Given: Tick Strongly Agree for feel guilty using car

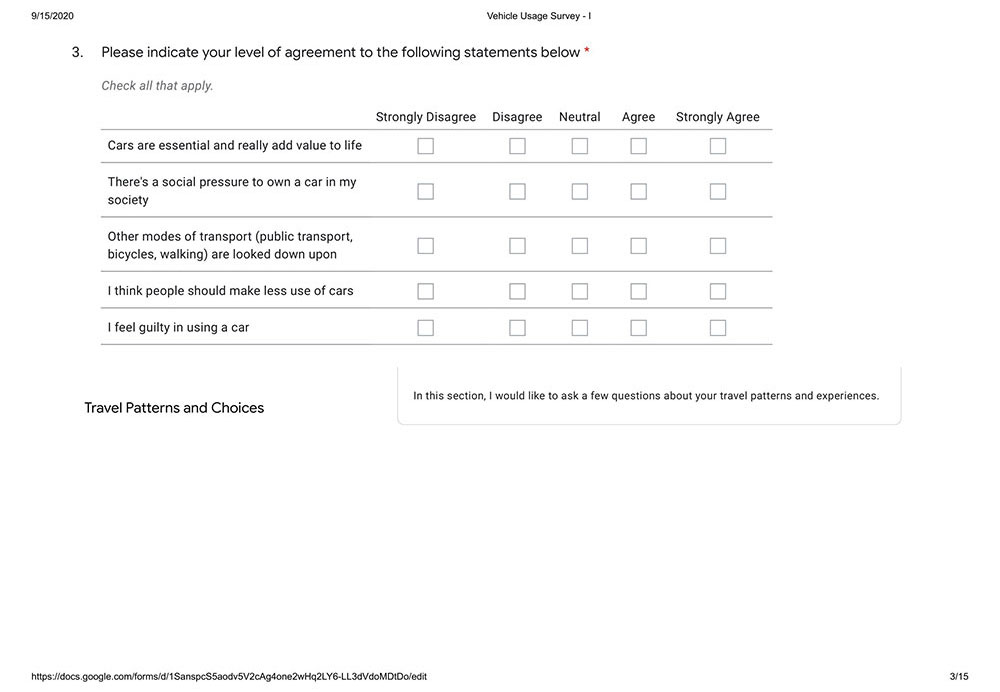Looking at the screenshot, I should (x=717, y=328).
